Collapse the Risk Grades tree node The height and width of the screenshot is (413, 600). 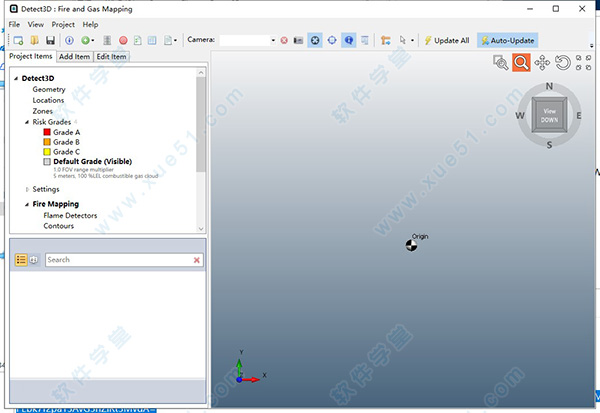[x=27, y=122]
